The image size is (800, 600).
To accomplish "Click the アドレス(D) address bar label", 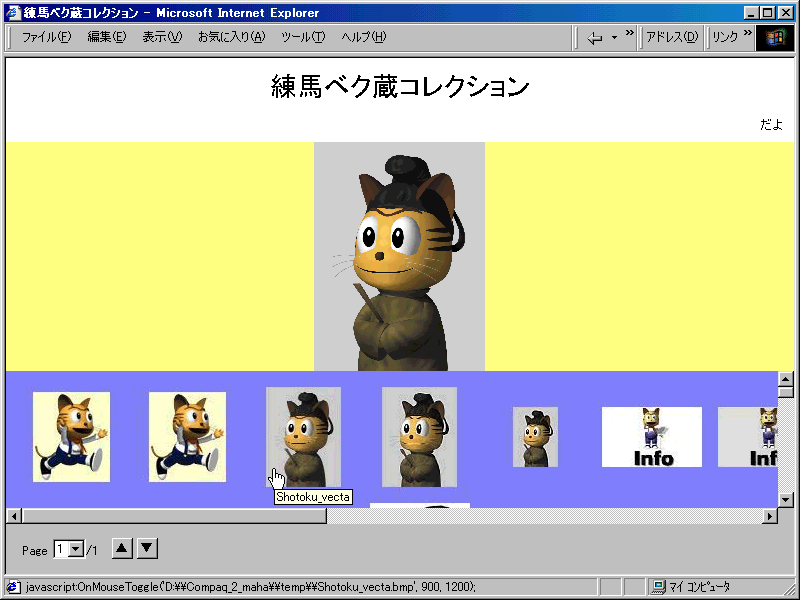I will click(672, 37).
